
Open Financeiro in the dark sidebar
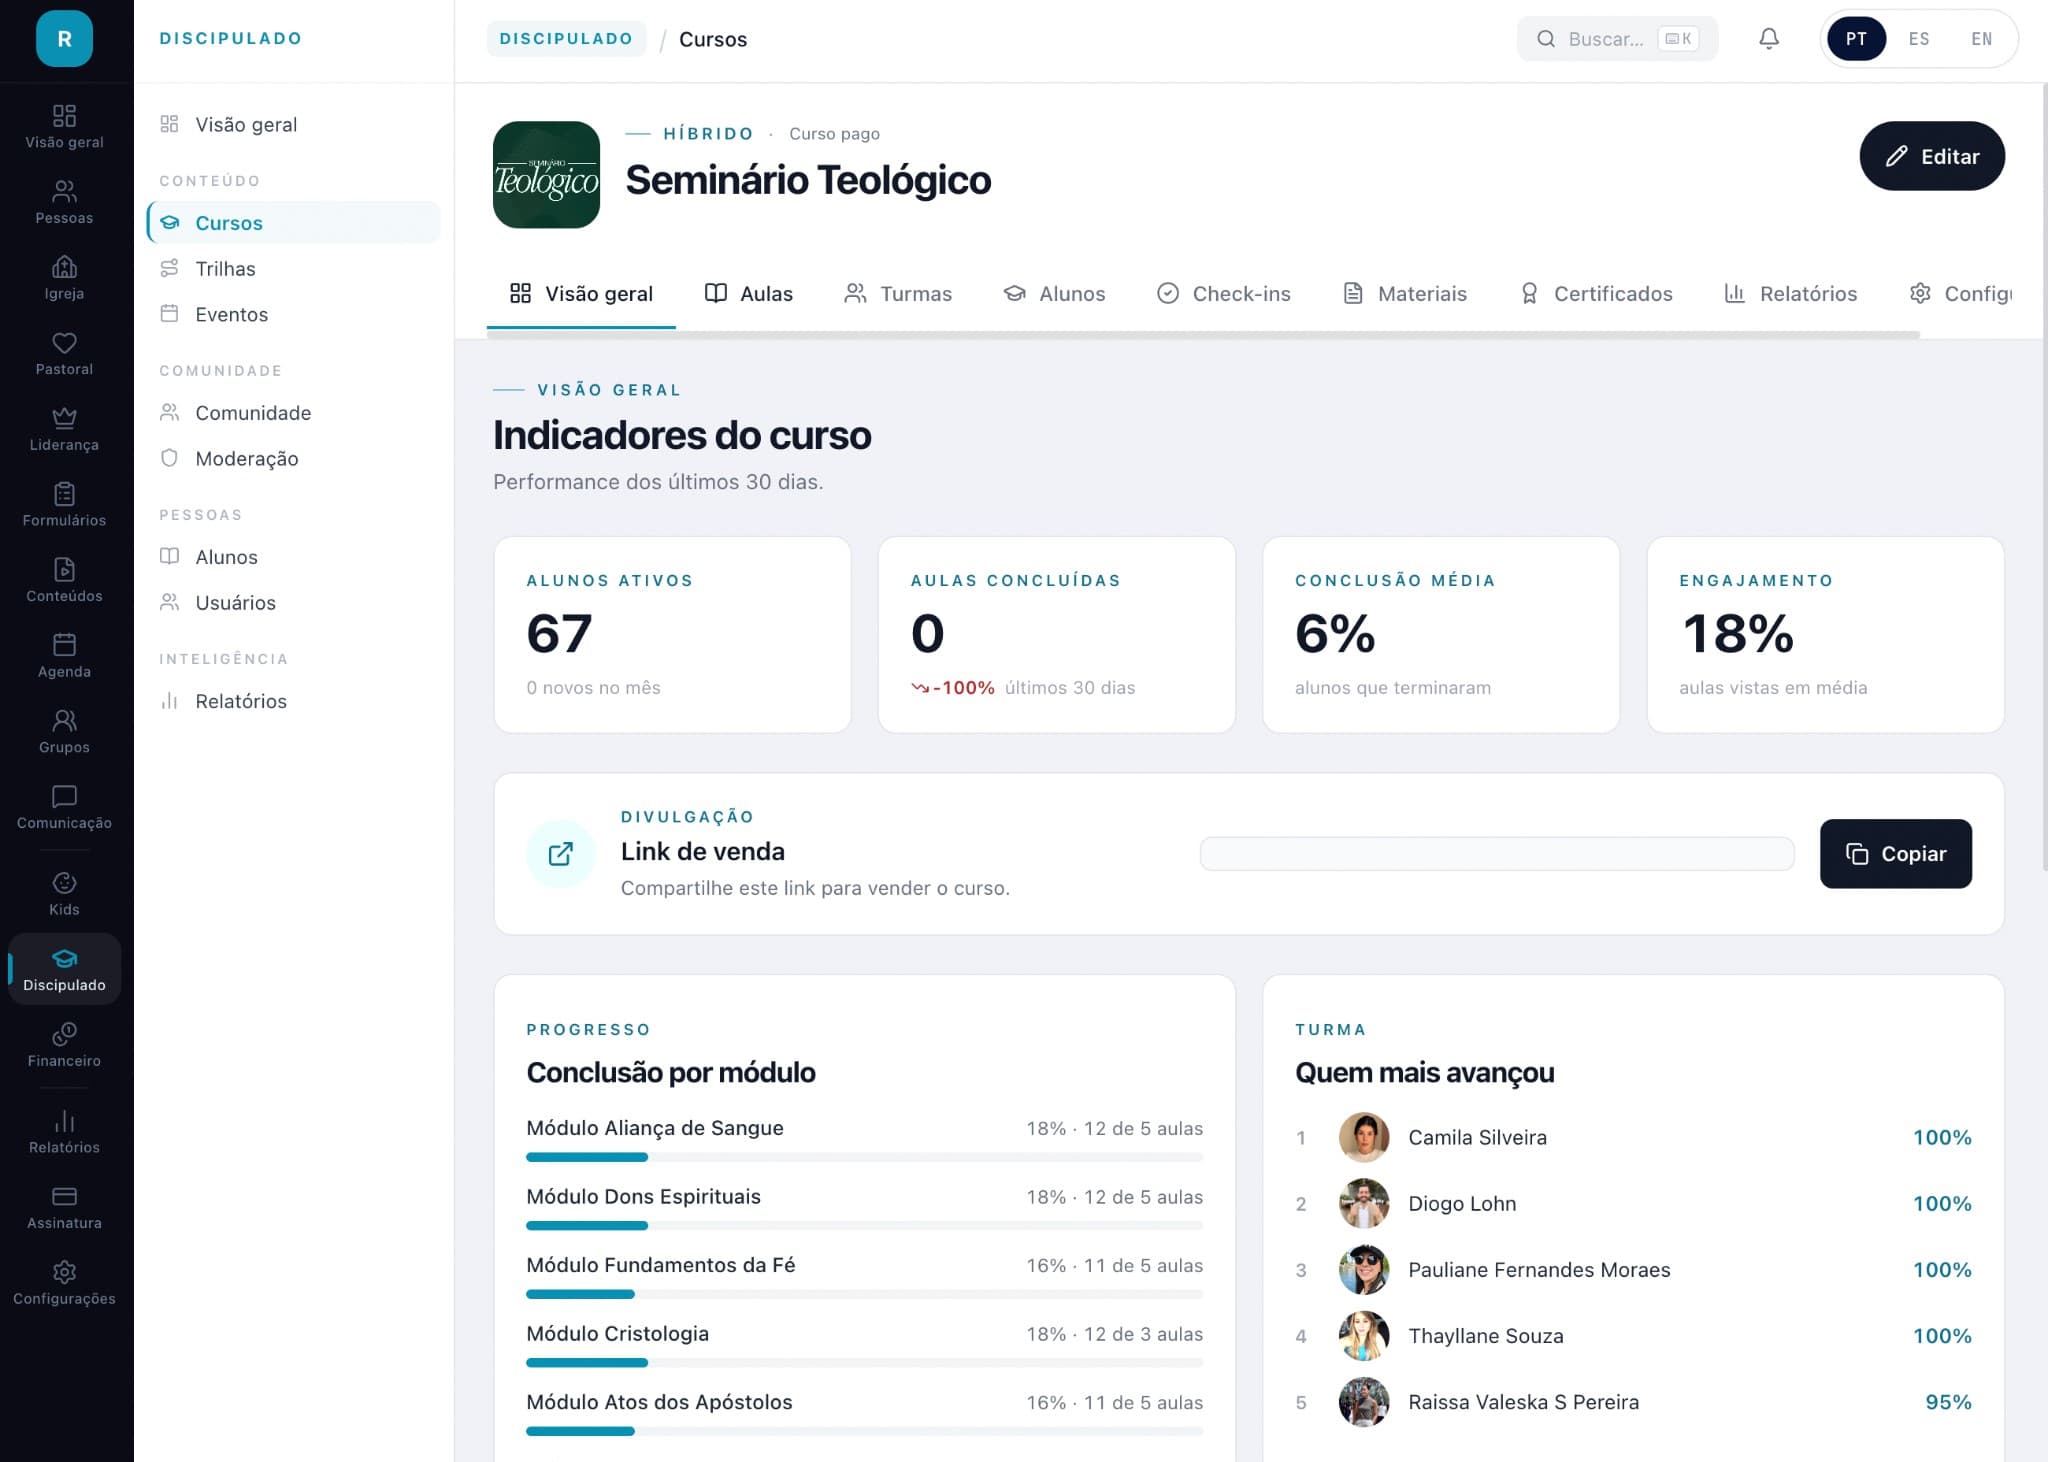click(x=64, y=1044)
